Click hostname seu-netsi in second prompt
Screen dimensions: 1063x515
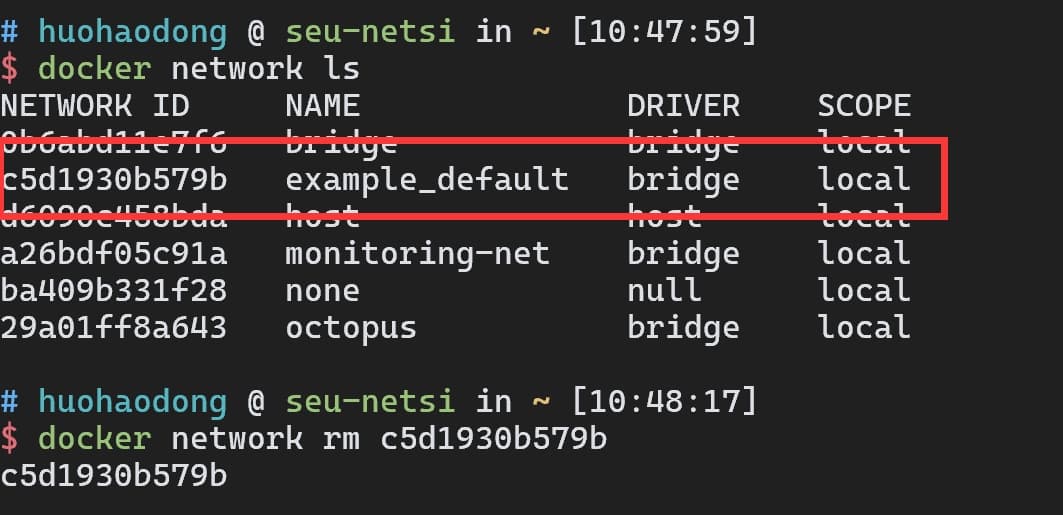370,402
